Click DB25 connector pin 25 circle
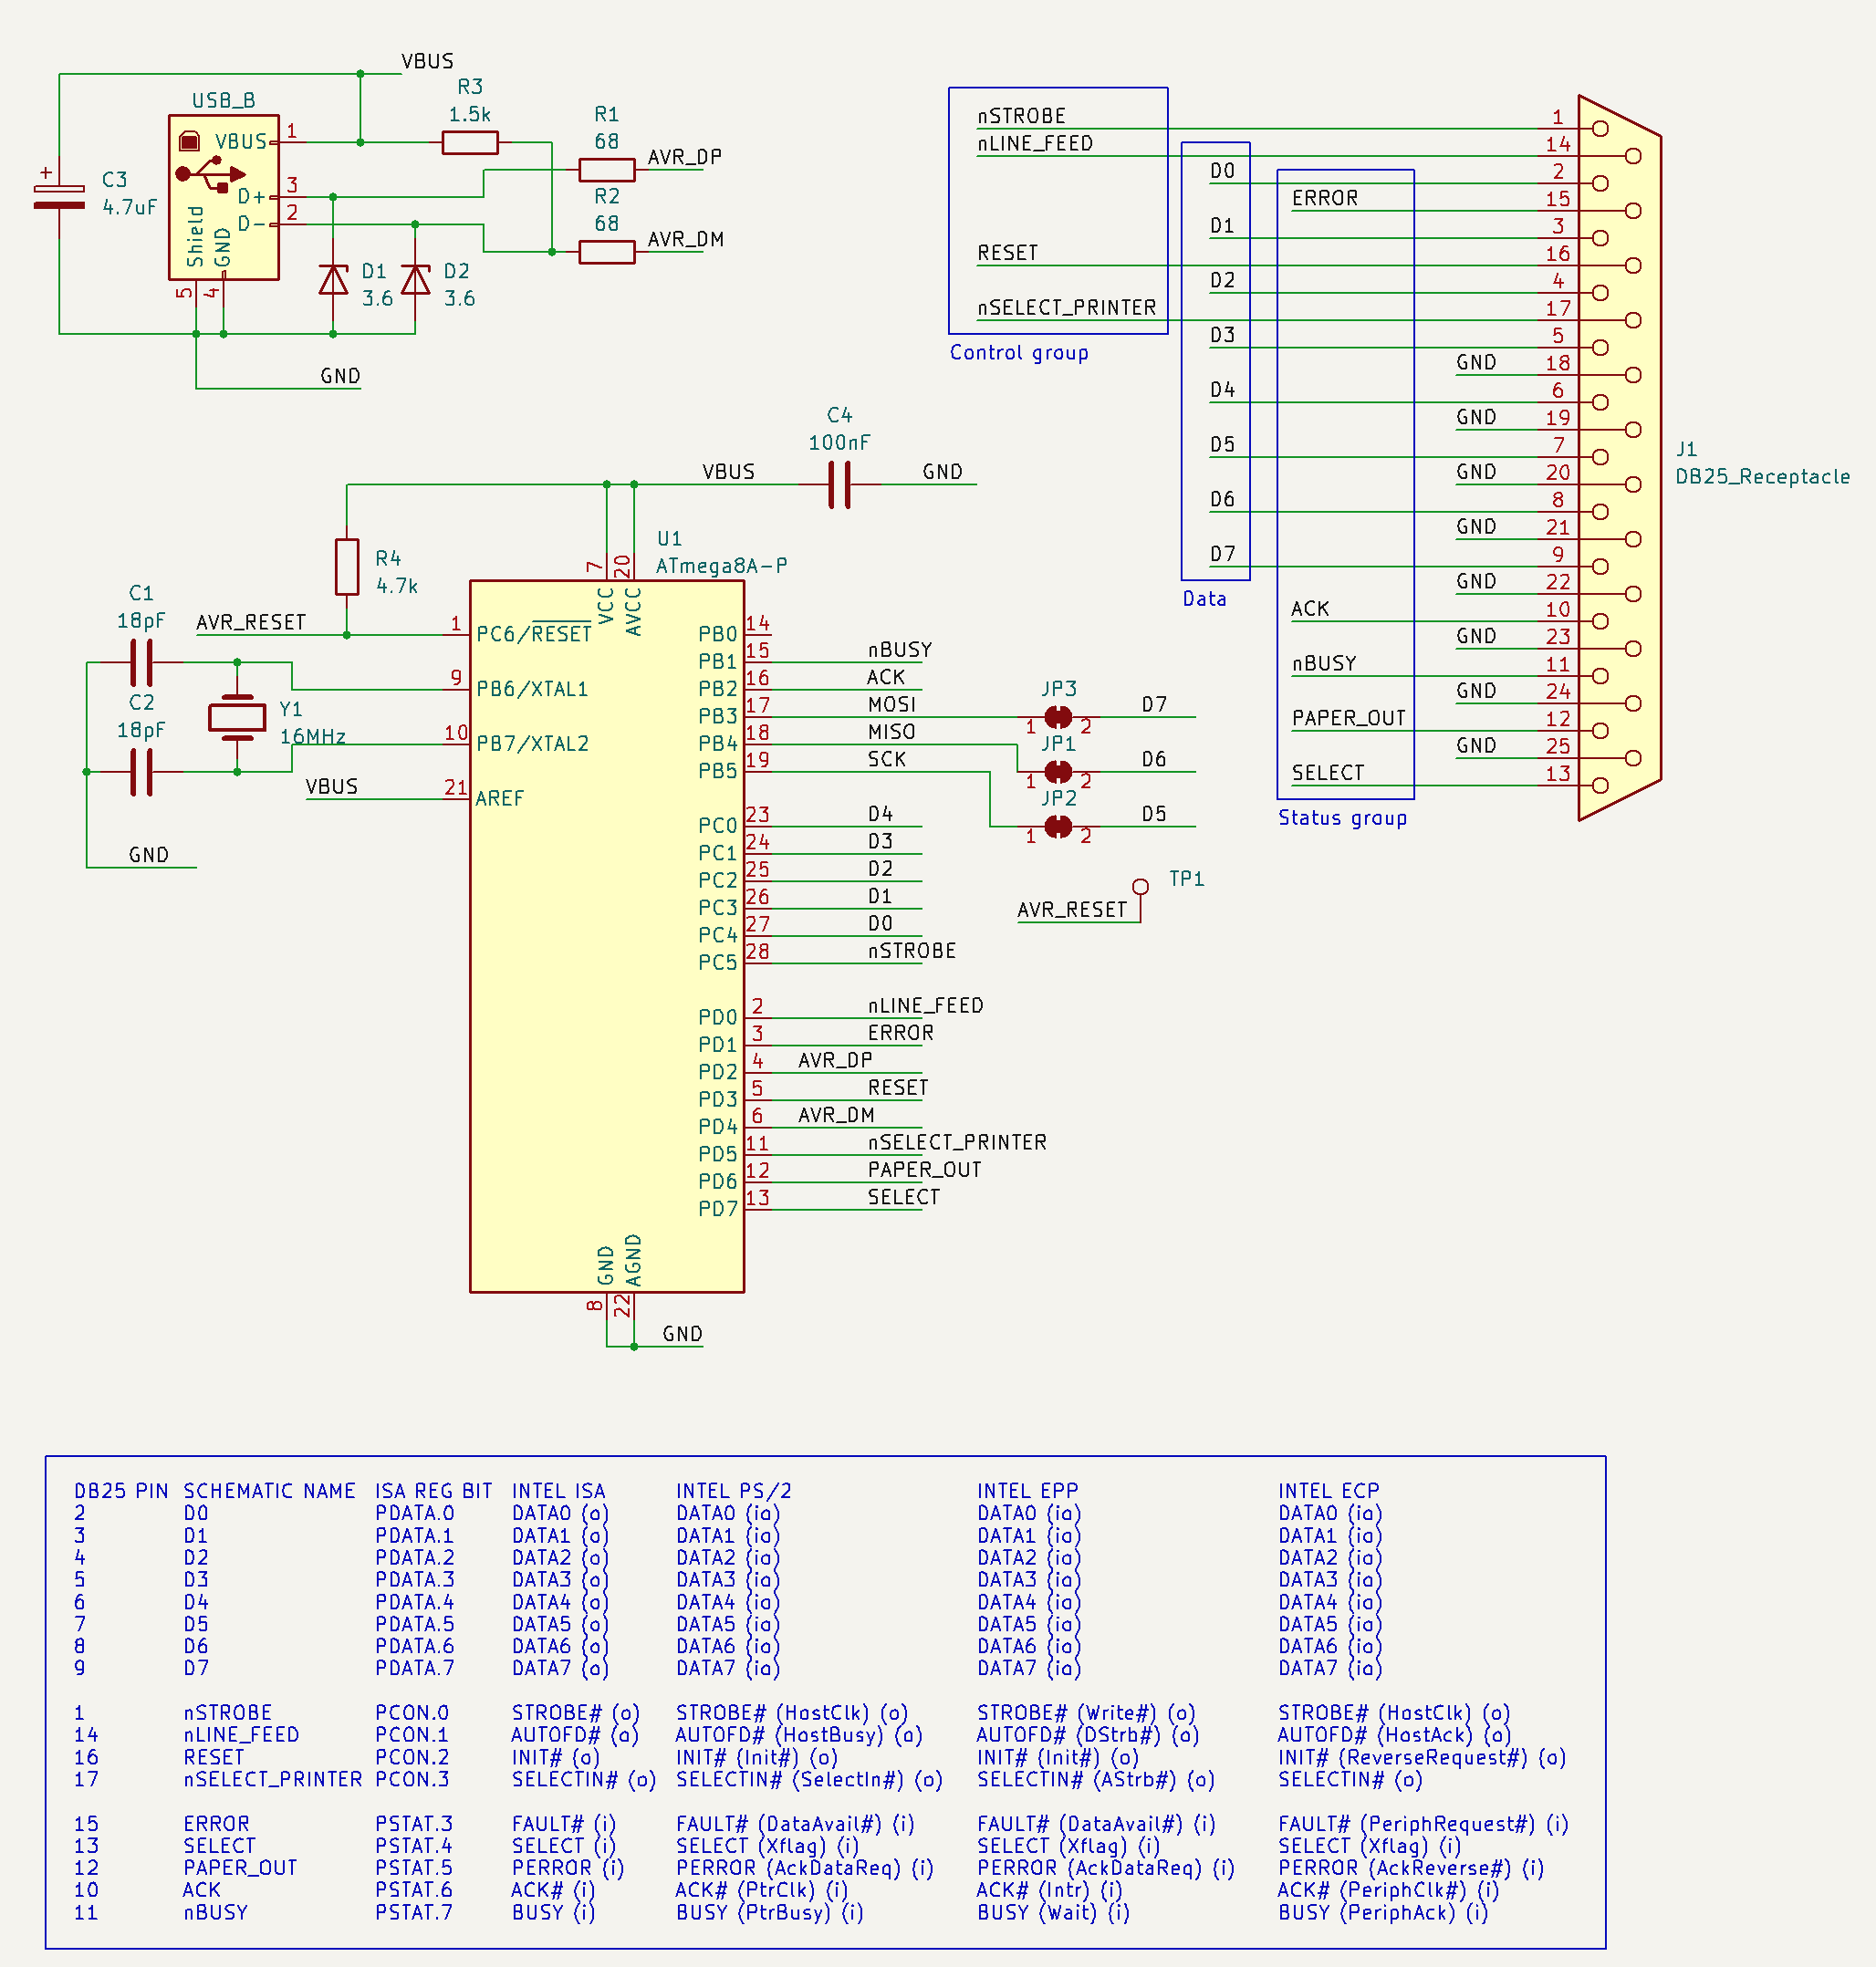 pos(1633,758)
